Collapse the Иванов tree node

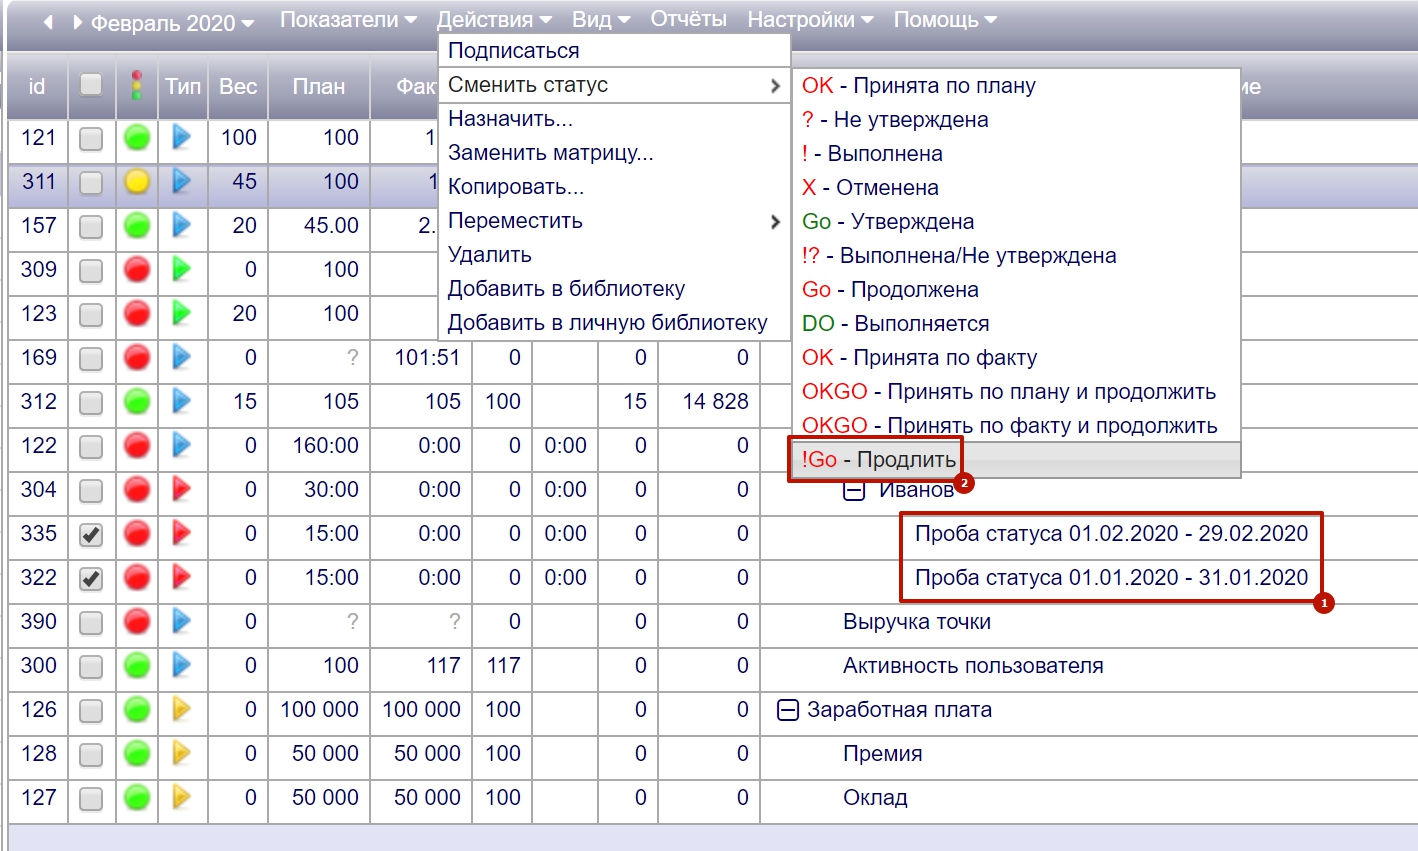point(854,491)
